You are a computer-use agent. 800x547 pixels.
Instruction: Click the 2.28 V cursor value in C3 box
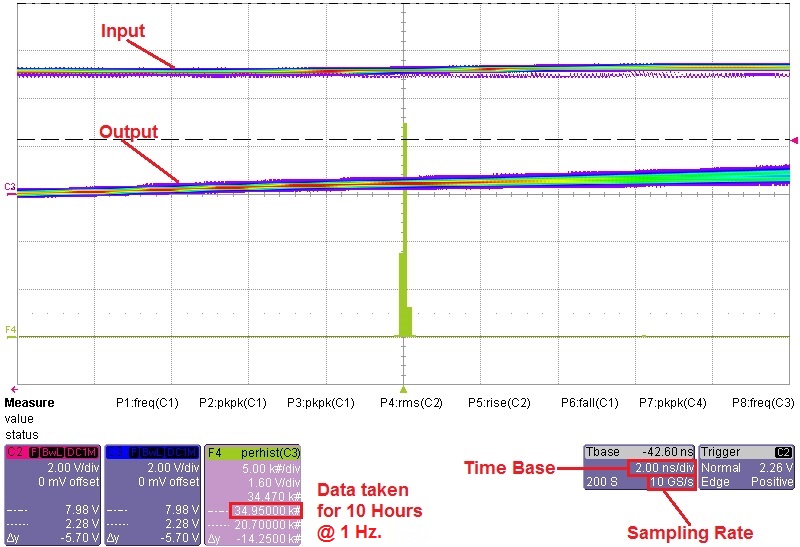(x=182, y=524)
